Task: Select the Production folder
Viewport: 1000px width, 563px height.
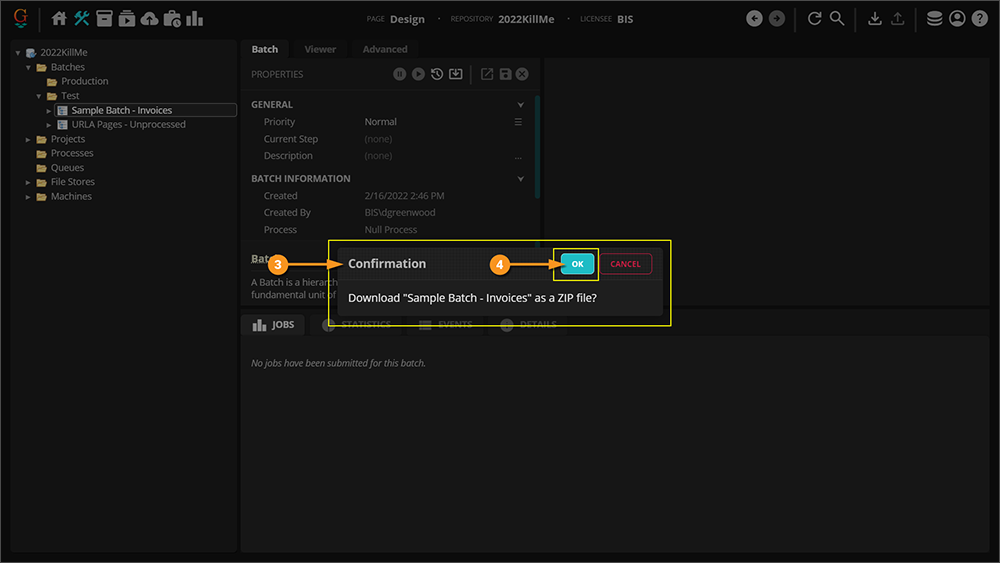Action: [x=85, y=82]
